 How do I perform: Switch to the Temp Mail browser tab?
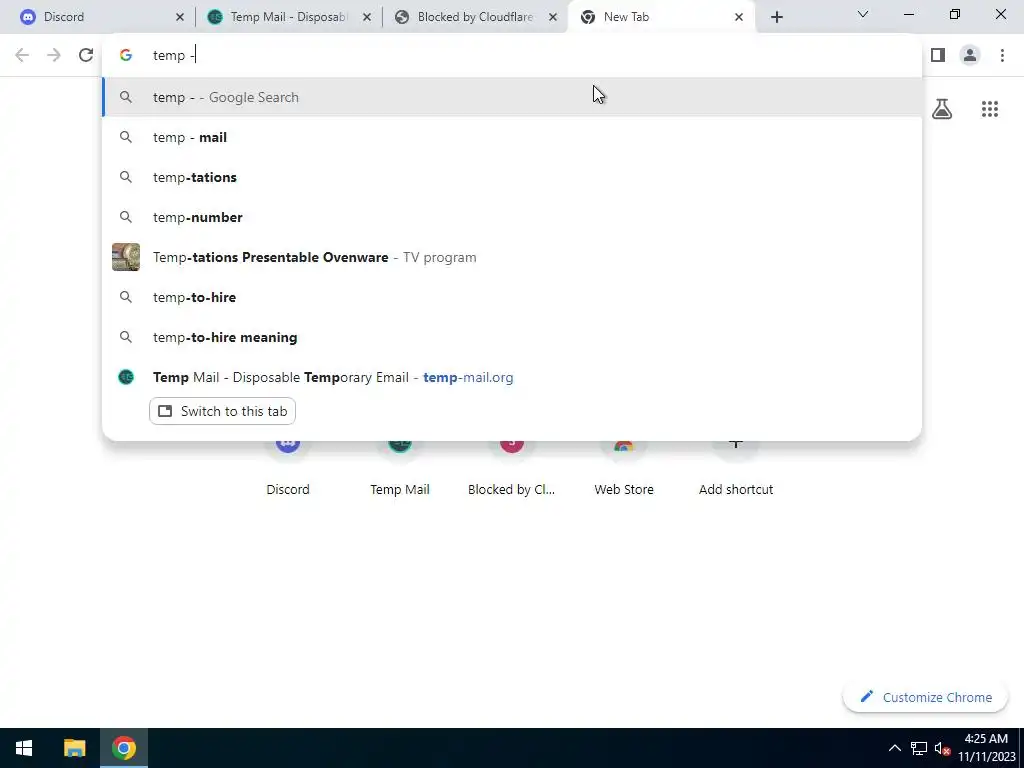287,17
